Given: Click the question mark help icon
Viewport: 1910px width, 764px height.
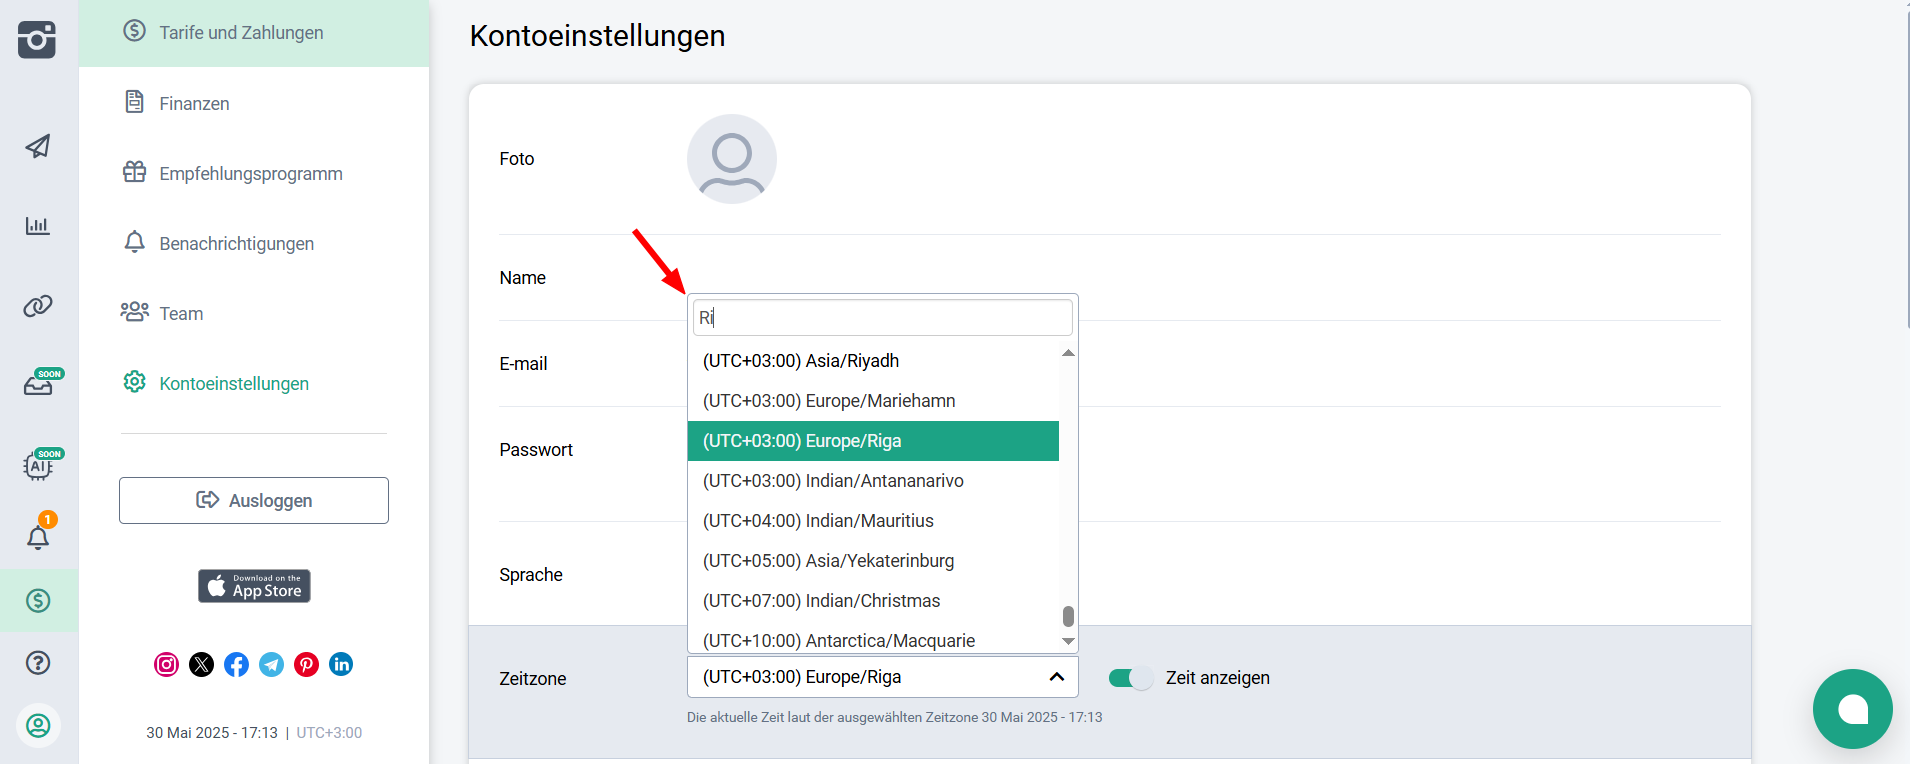Looking at the screenshot, I should tap(38, 663).
